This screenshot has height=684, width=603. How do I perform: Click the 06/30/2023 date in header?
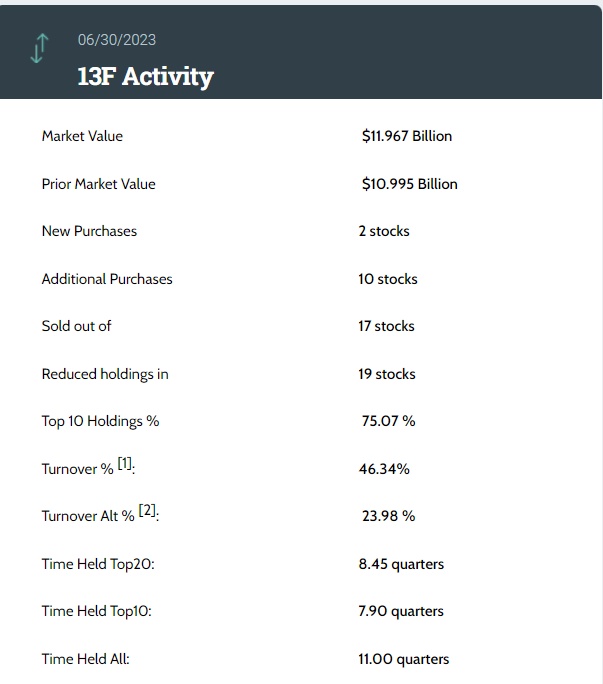[117, 40]
